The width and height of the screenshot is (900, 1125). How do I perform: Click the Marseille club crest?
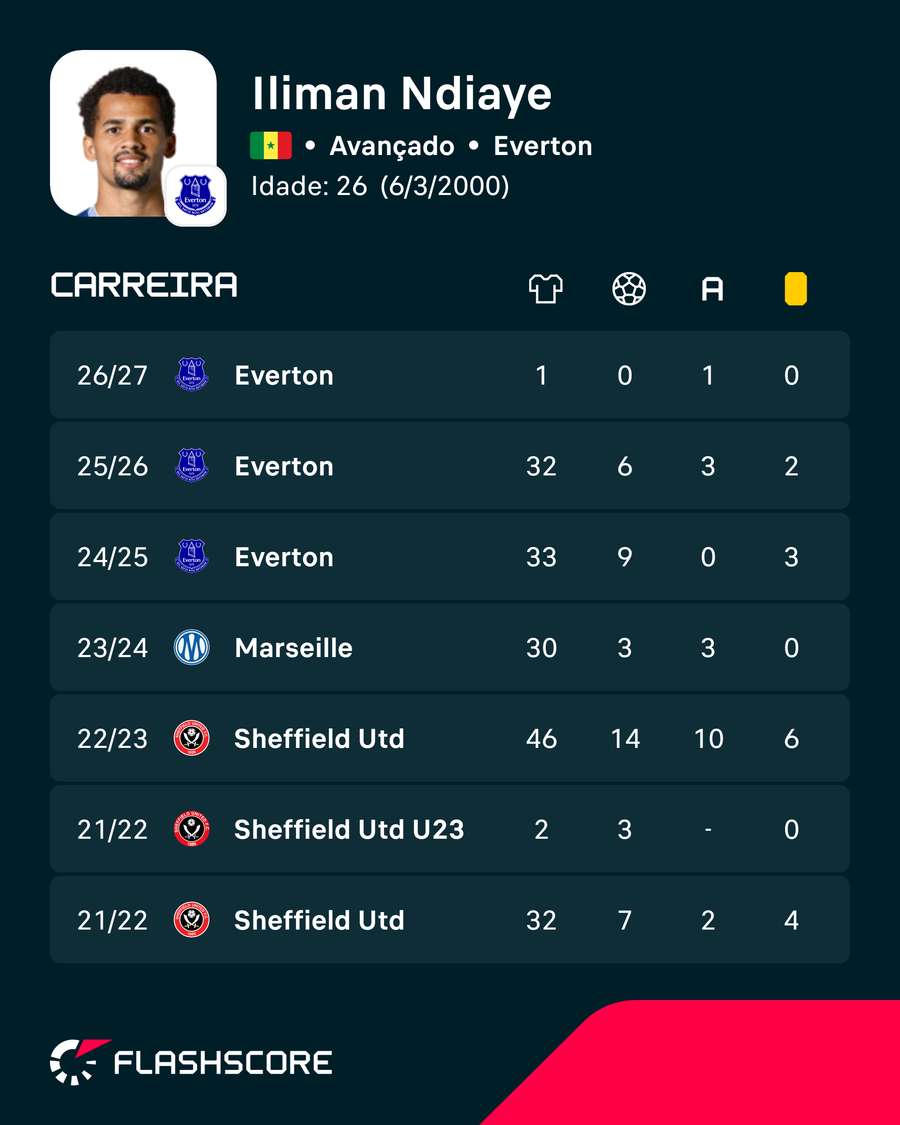(x=192, y=647)
